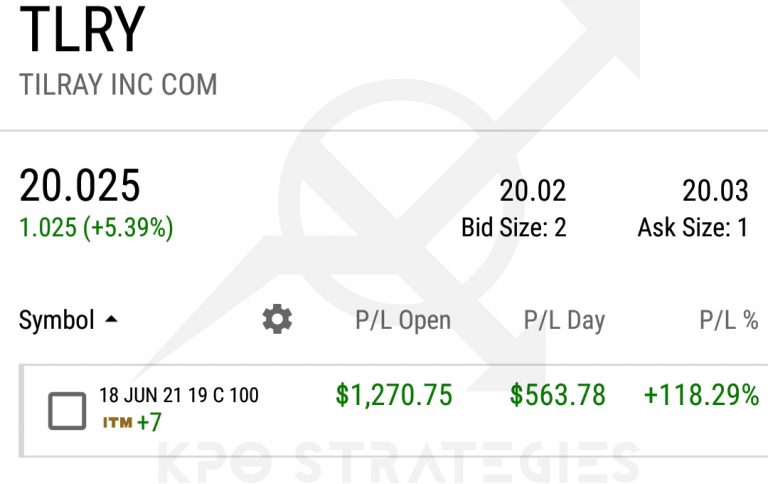Select the TILRAY INC COM company name
Viewport: 768px width, 484px height.
[x=118, y=84]
